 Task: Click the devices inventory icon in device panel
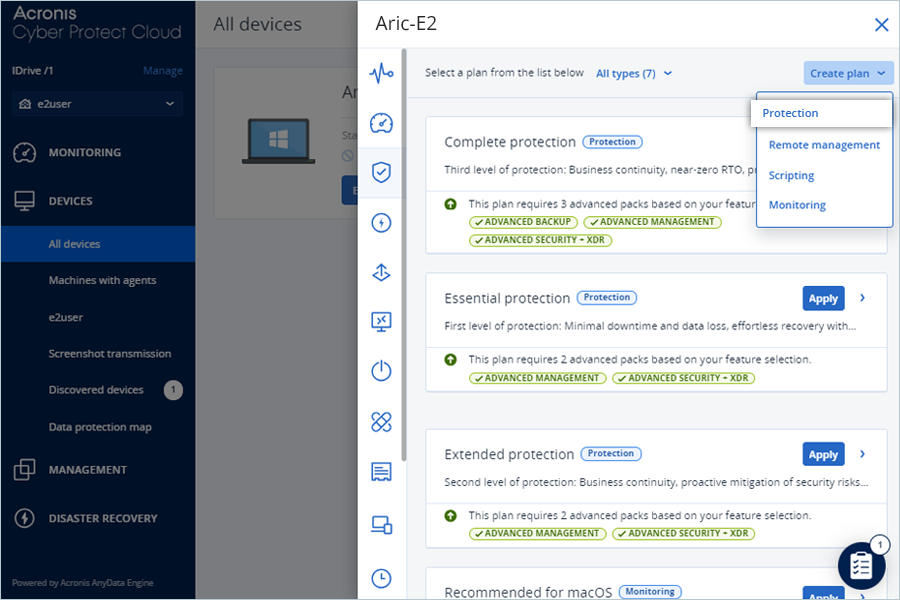(x=381, y=524)
